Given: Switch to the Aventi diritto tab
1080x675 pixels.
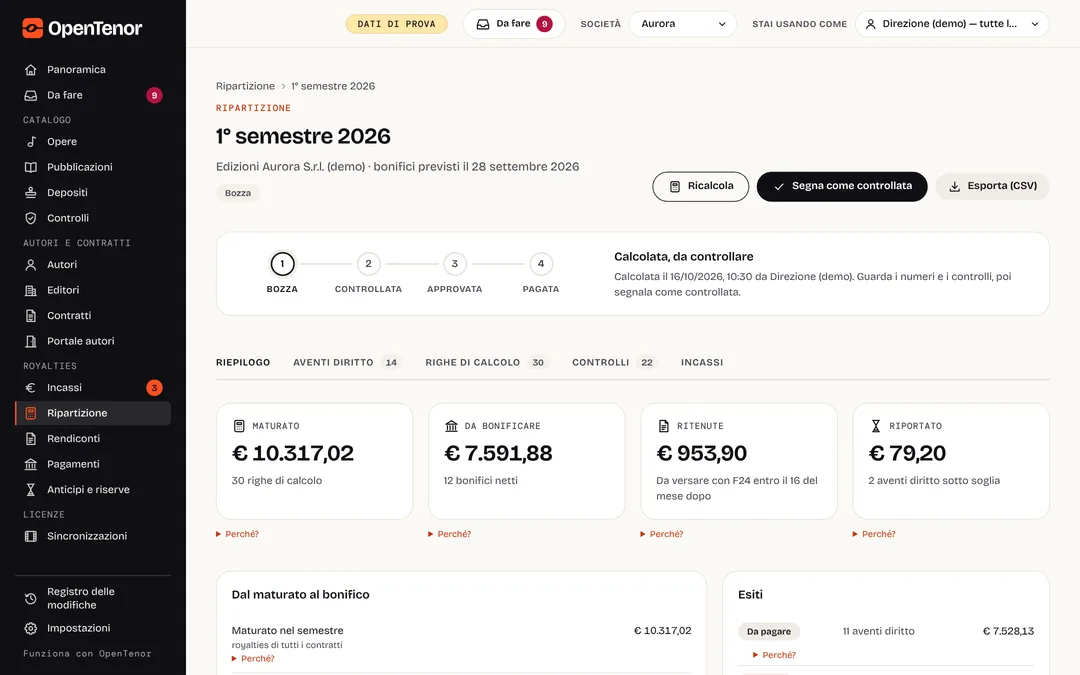Looking at the screenshot, I should click(x=346, y=362).
